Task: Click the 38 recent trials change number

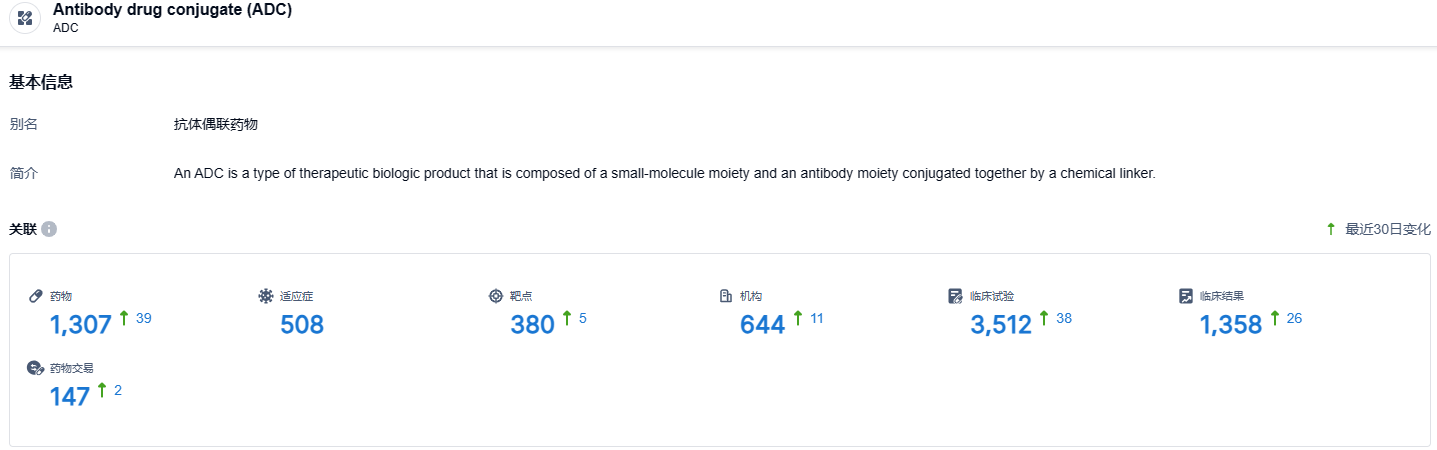Action: 1064,319
